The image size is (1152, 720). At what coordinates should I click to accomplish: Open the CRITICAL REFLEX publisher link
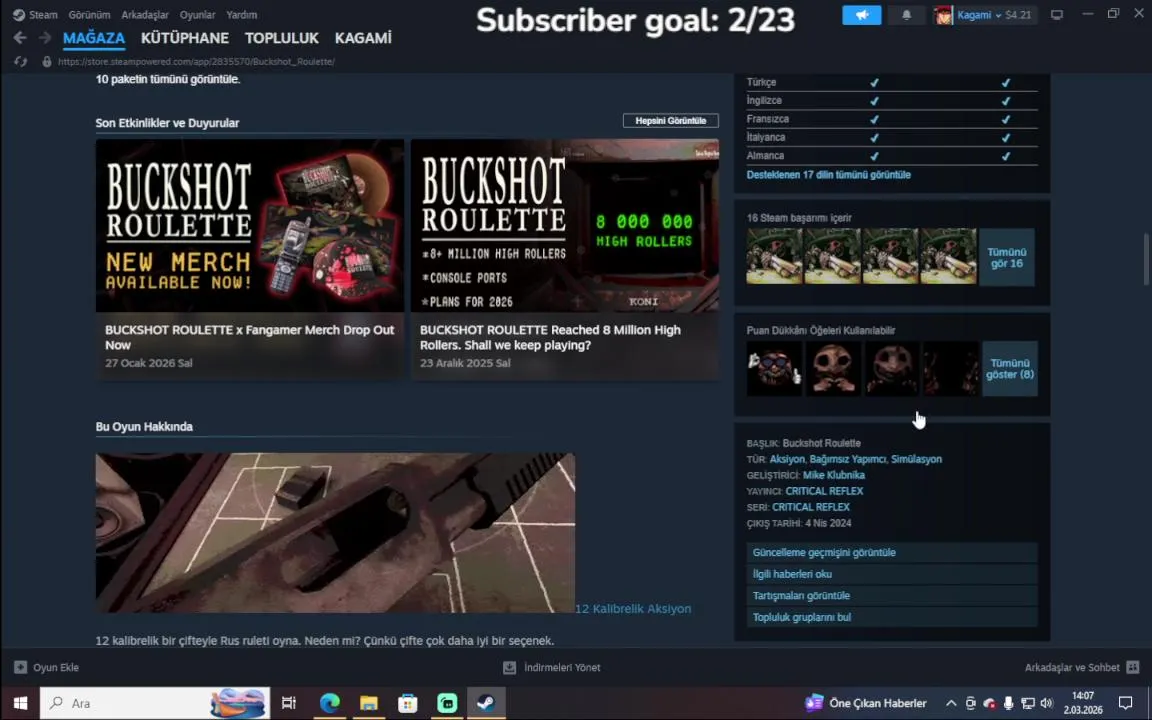coord(824,492)
